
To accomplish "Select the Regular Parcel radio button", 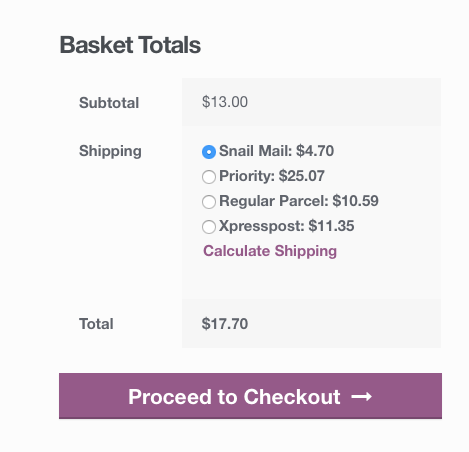I will pyautogui.click(x=209, y=202).
